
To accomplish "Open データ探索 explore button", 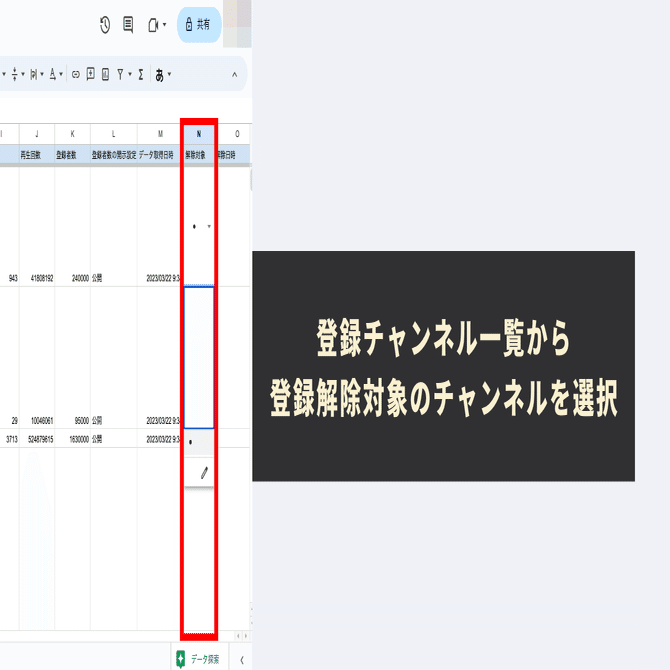I will click(x=200, y=659).
